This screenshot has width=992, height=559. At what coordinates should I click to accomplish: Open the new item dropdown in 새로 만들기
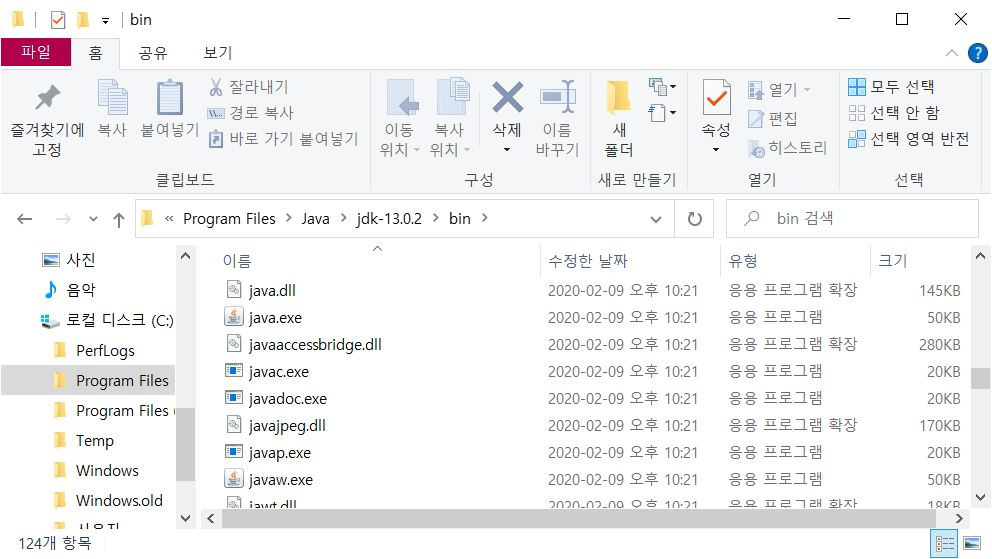tap(662, 87)
